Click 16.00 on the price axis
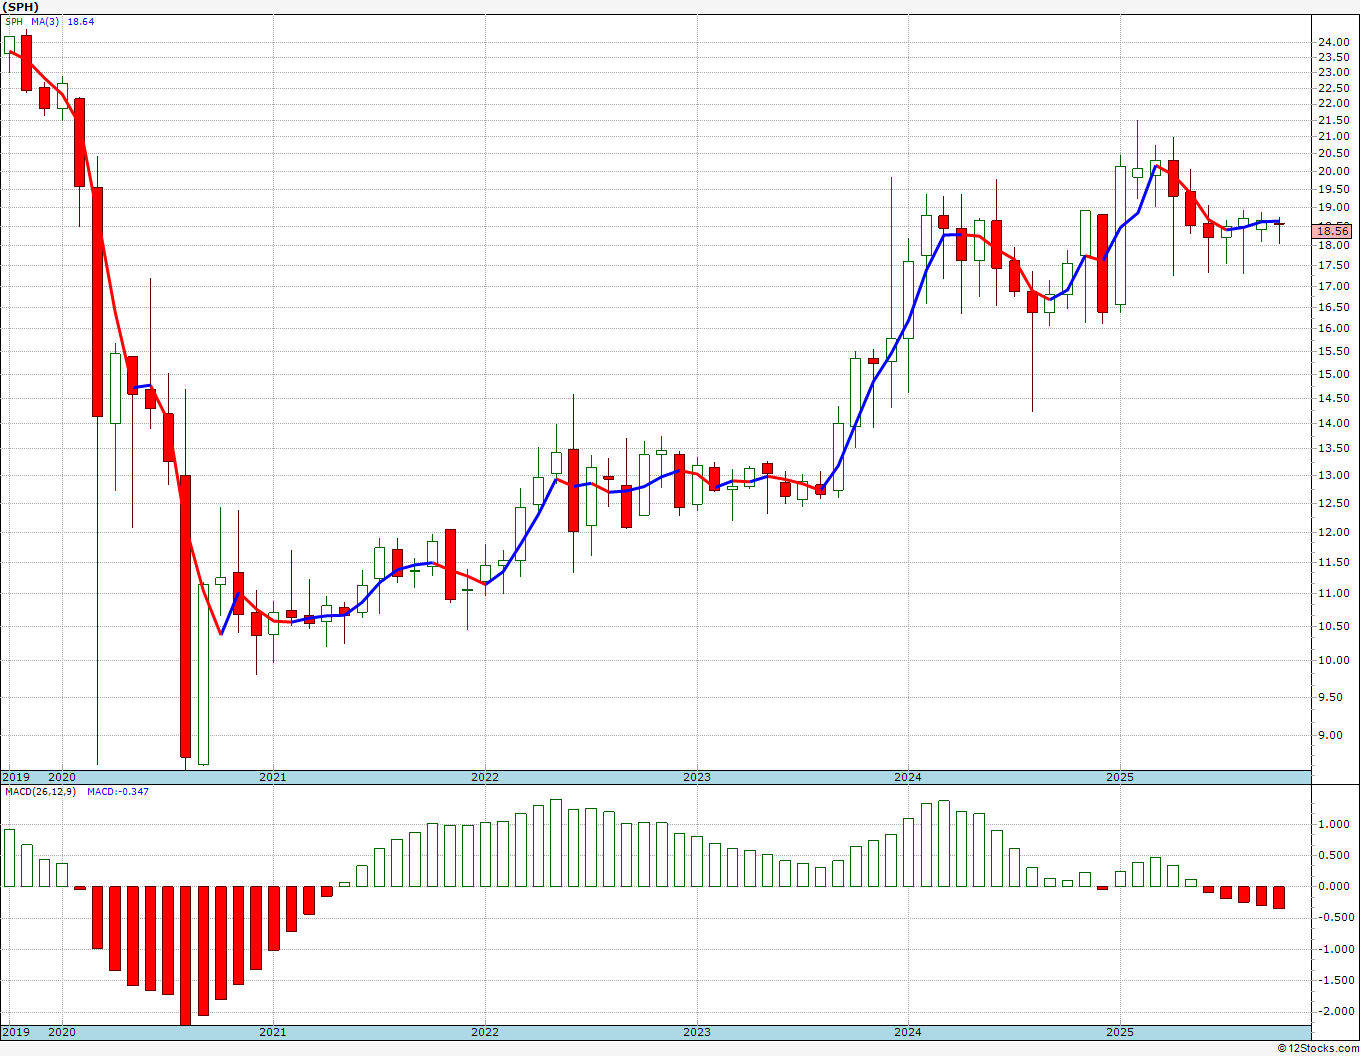 1333,328
